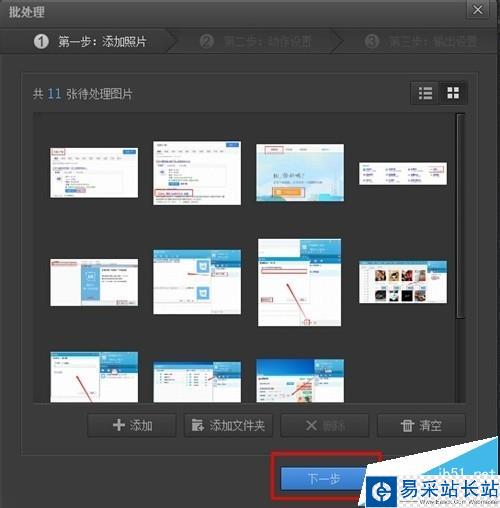Select step three tab in wizard
The height and width of the screenshot is (508, 500).
pyautogui.click(x=421, y=42)
